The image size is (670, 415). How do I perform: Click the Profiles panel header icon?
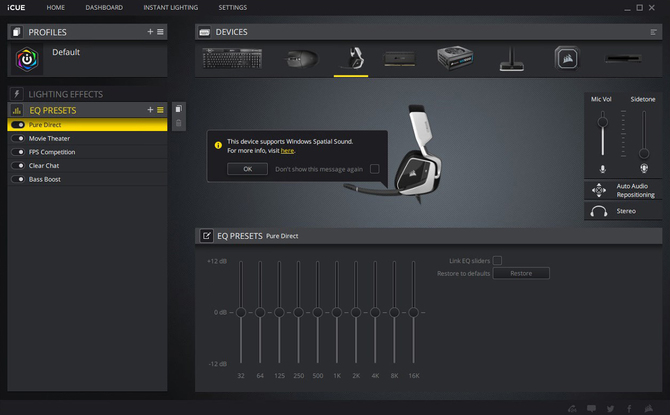[17, 32]
